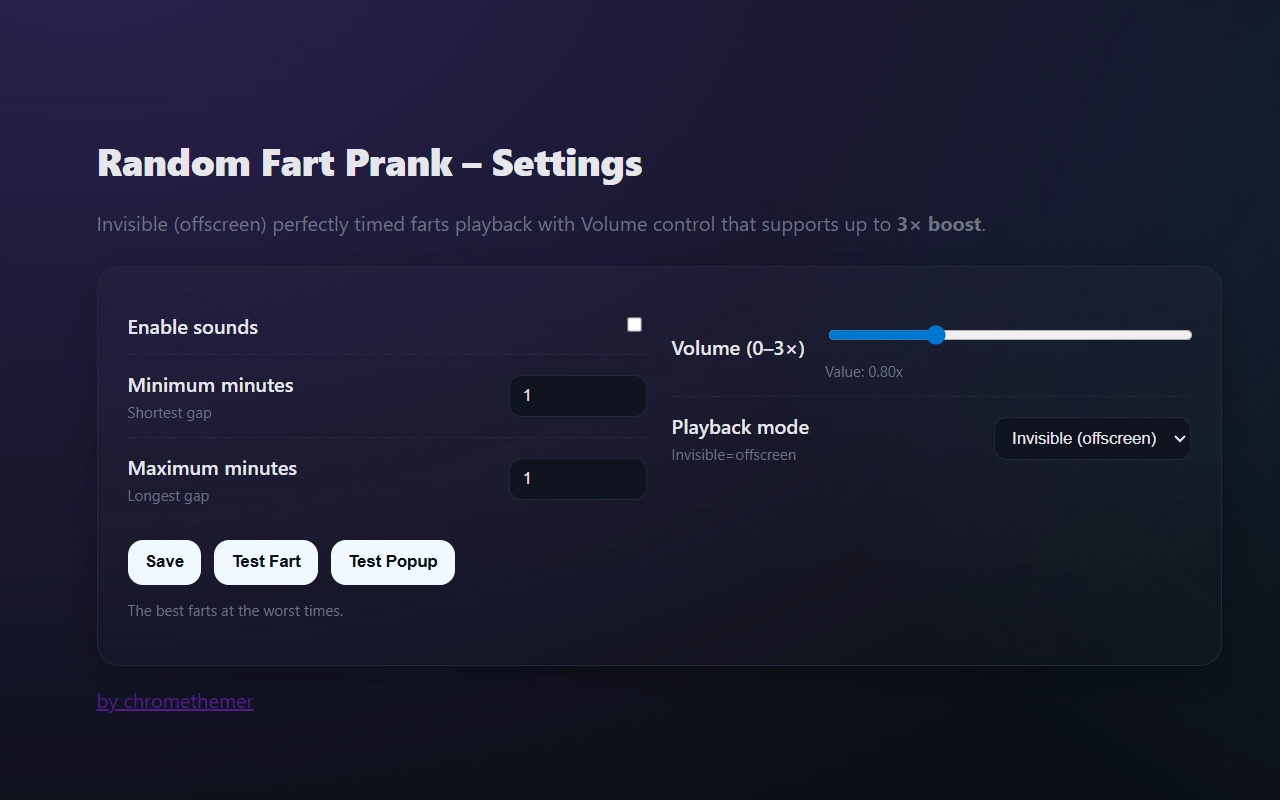This screenshot has height=800, width=1280.
Task: Click the Value: 0.80x readout text
Action: tap(864, 372)
